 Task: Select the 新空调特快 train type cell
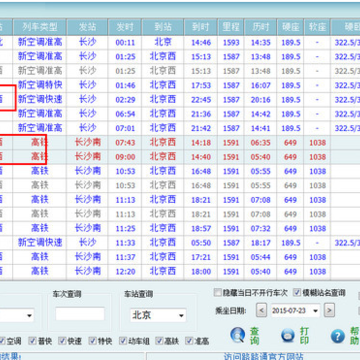[x=40, y=85]
